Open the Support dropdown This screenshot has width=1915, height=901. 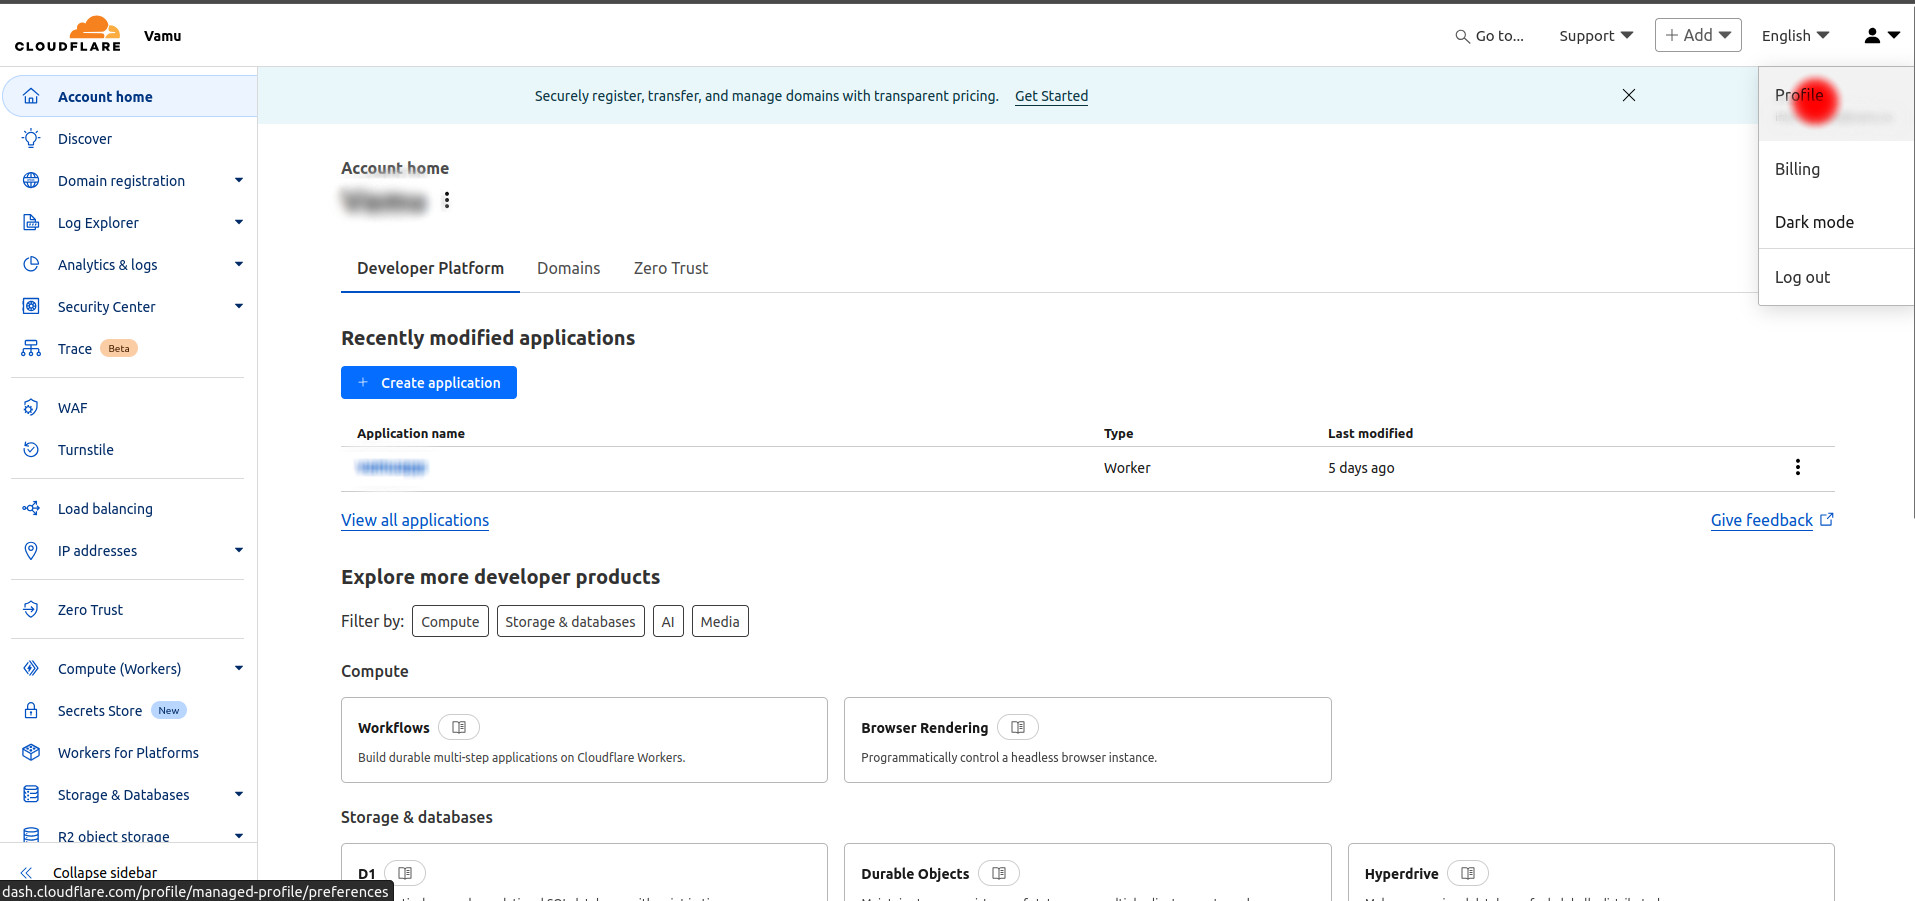click(x=1596, y=36)
